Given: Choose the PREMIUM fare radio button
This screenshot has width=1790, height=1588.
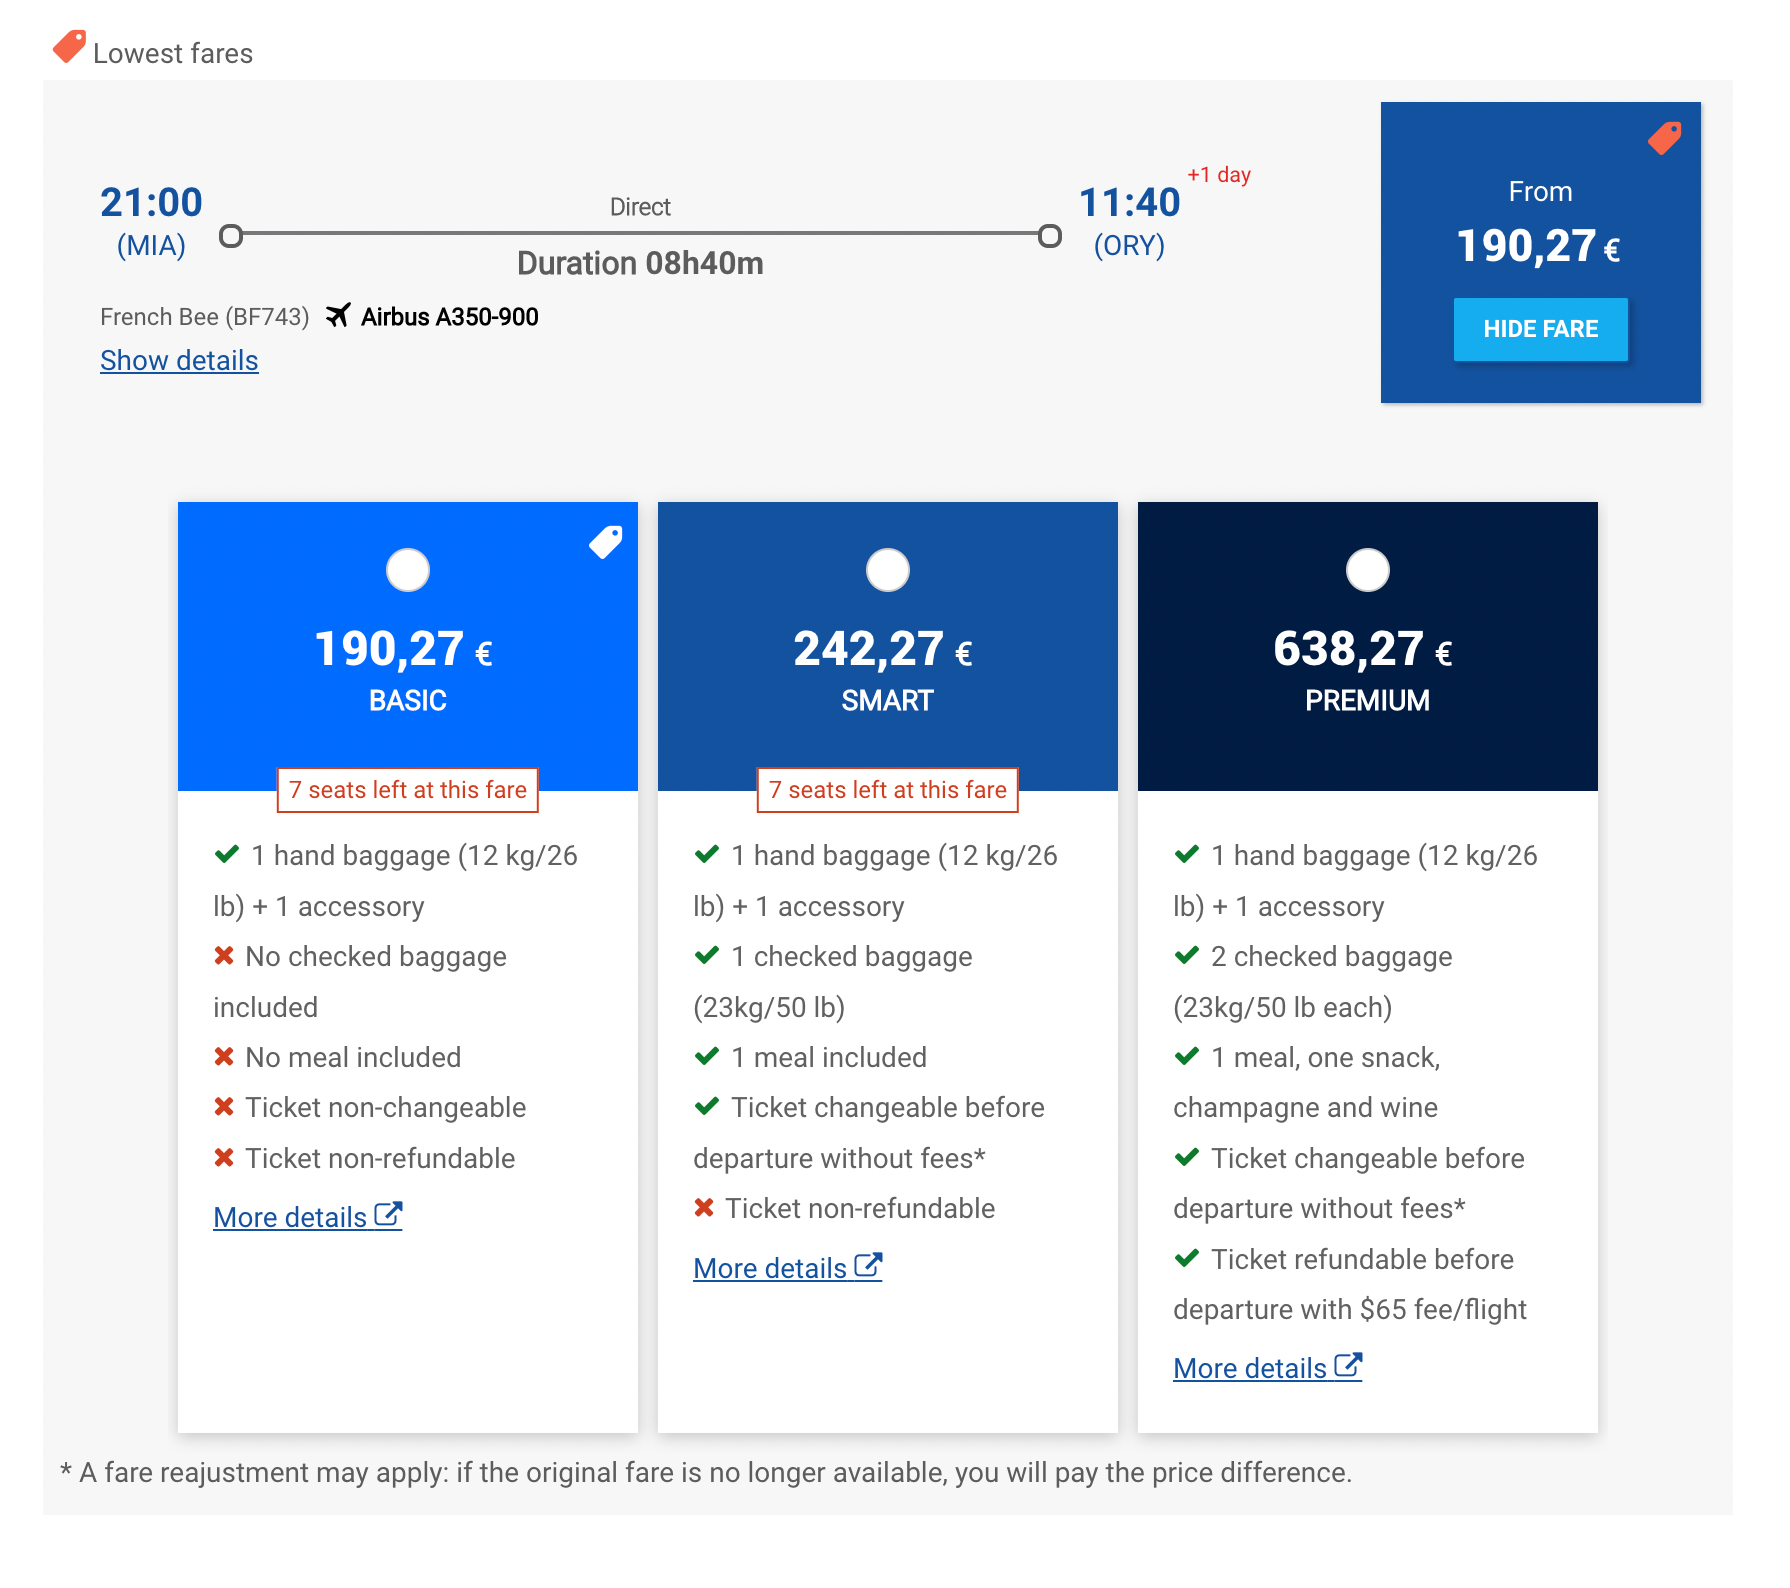Looking at the screenshot, I should (x=1367, y=570).
